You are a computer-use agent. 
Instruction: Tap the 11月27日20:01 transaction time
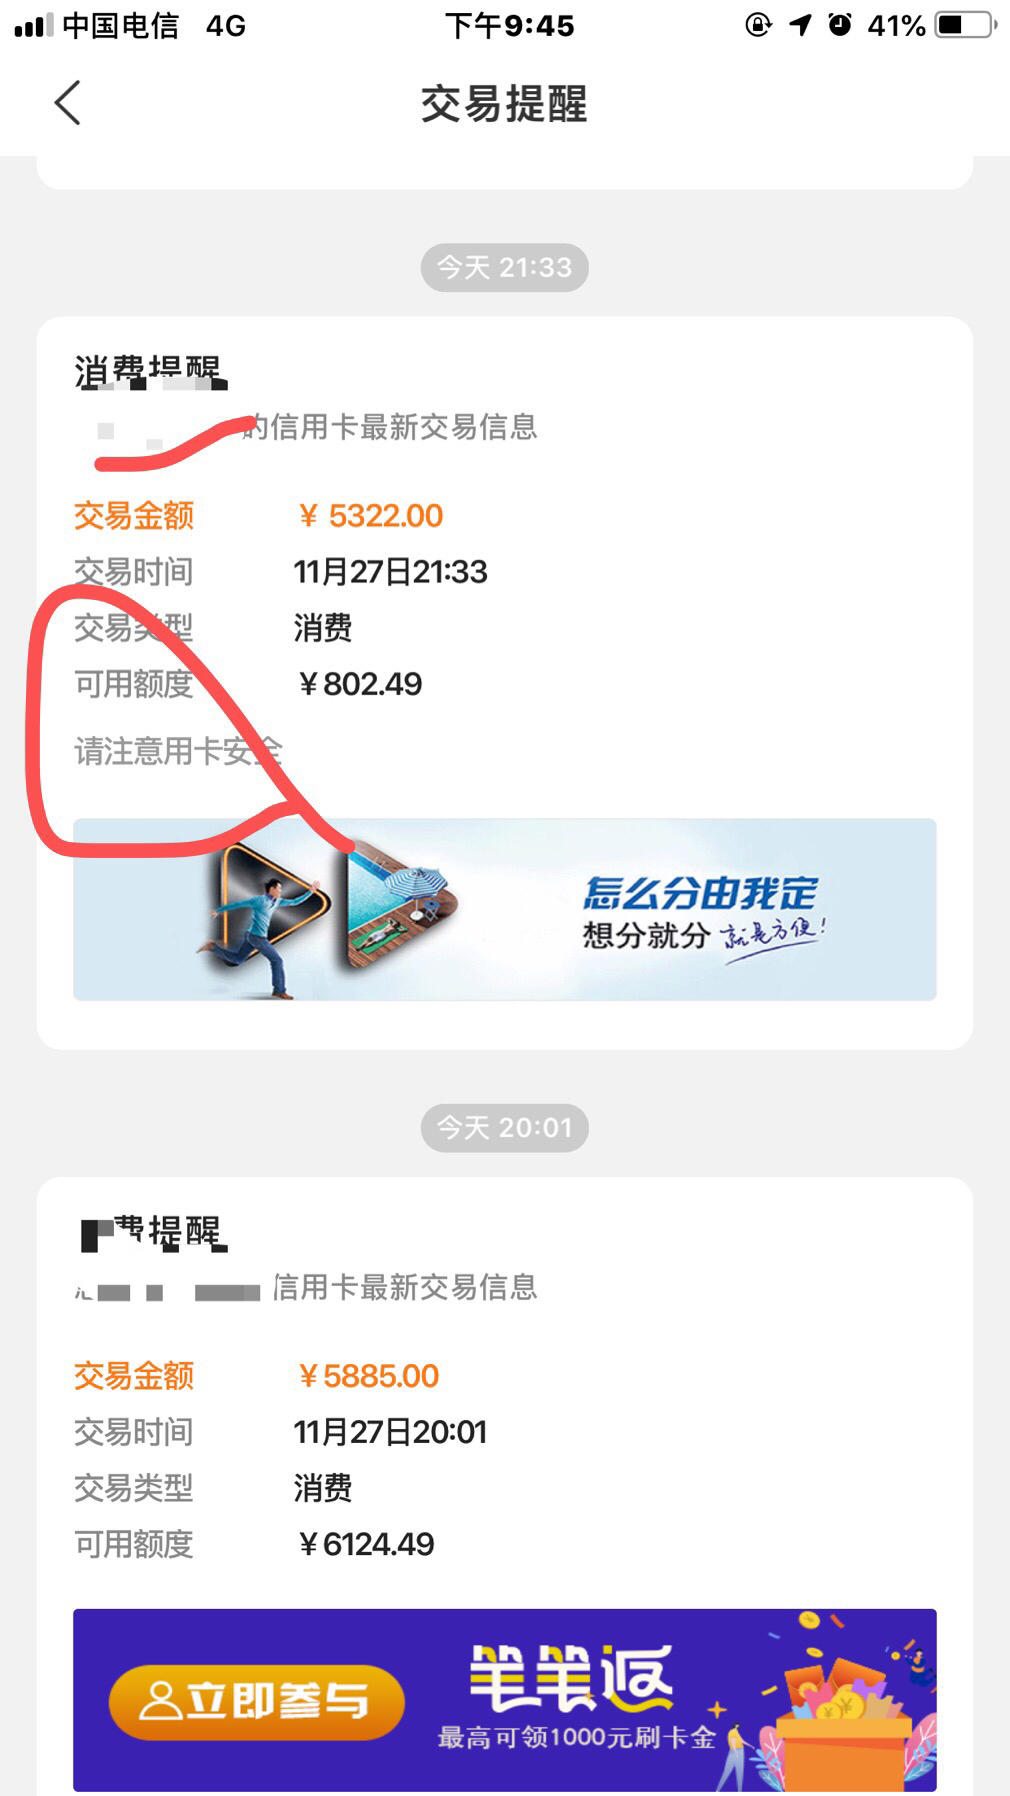(390, 1432)
